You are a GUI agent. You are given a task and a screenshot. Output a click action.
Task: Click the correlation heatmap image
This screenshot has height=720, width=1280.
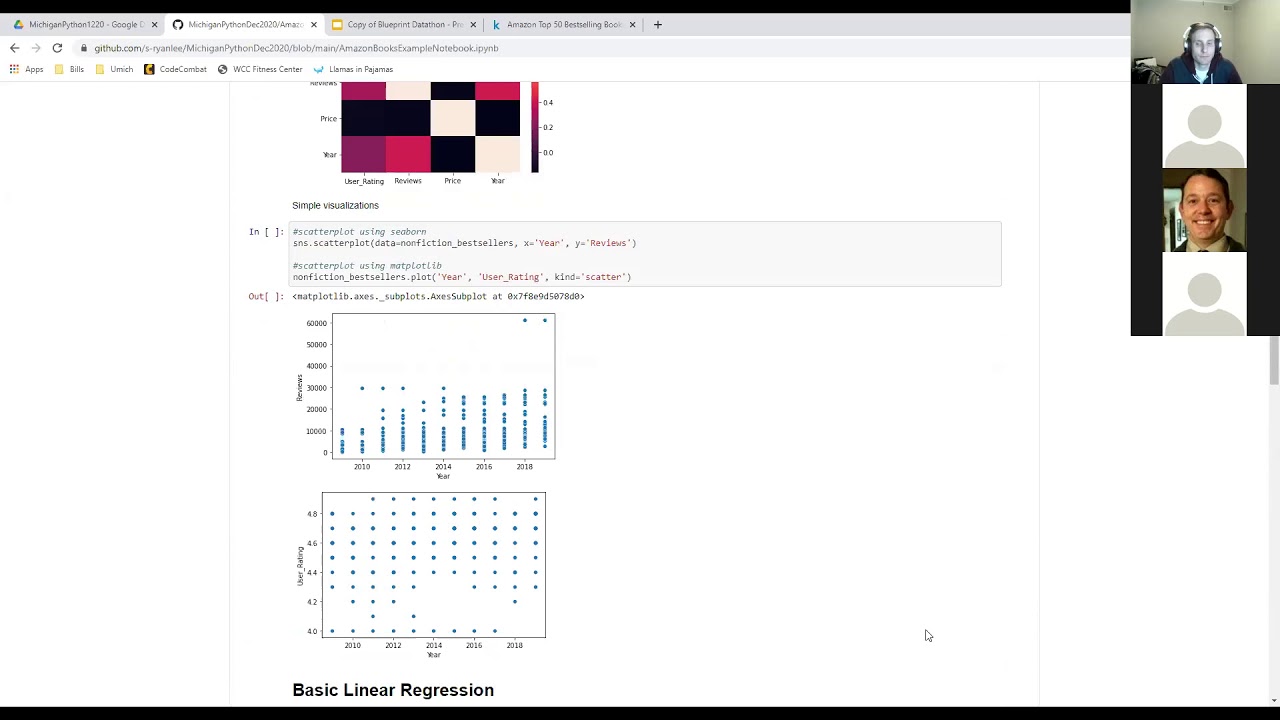(431, 127)
